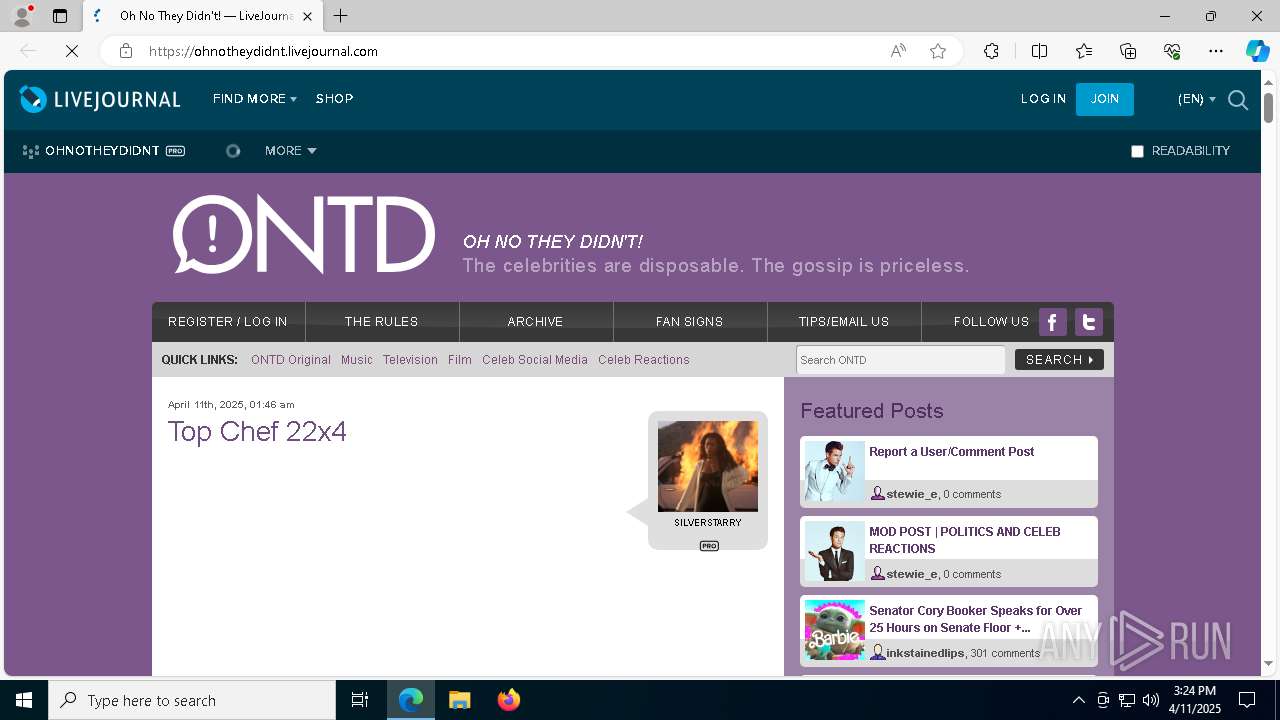Open the Fan Signs tab
The height and width of the screenshot is (720, 1280).
[x=690, y=322]
